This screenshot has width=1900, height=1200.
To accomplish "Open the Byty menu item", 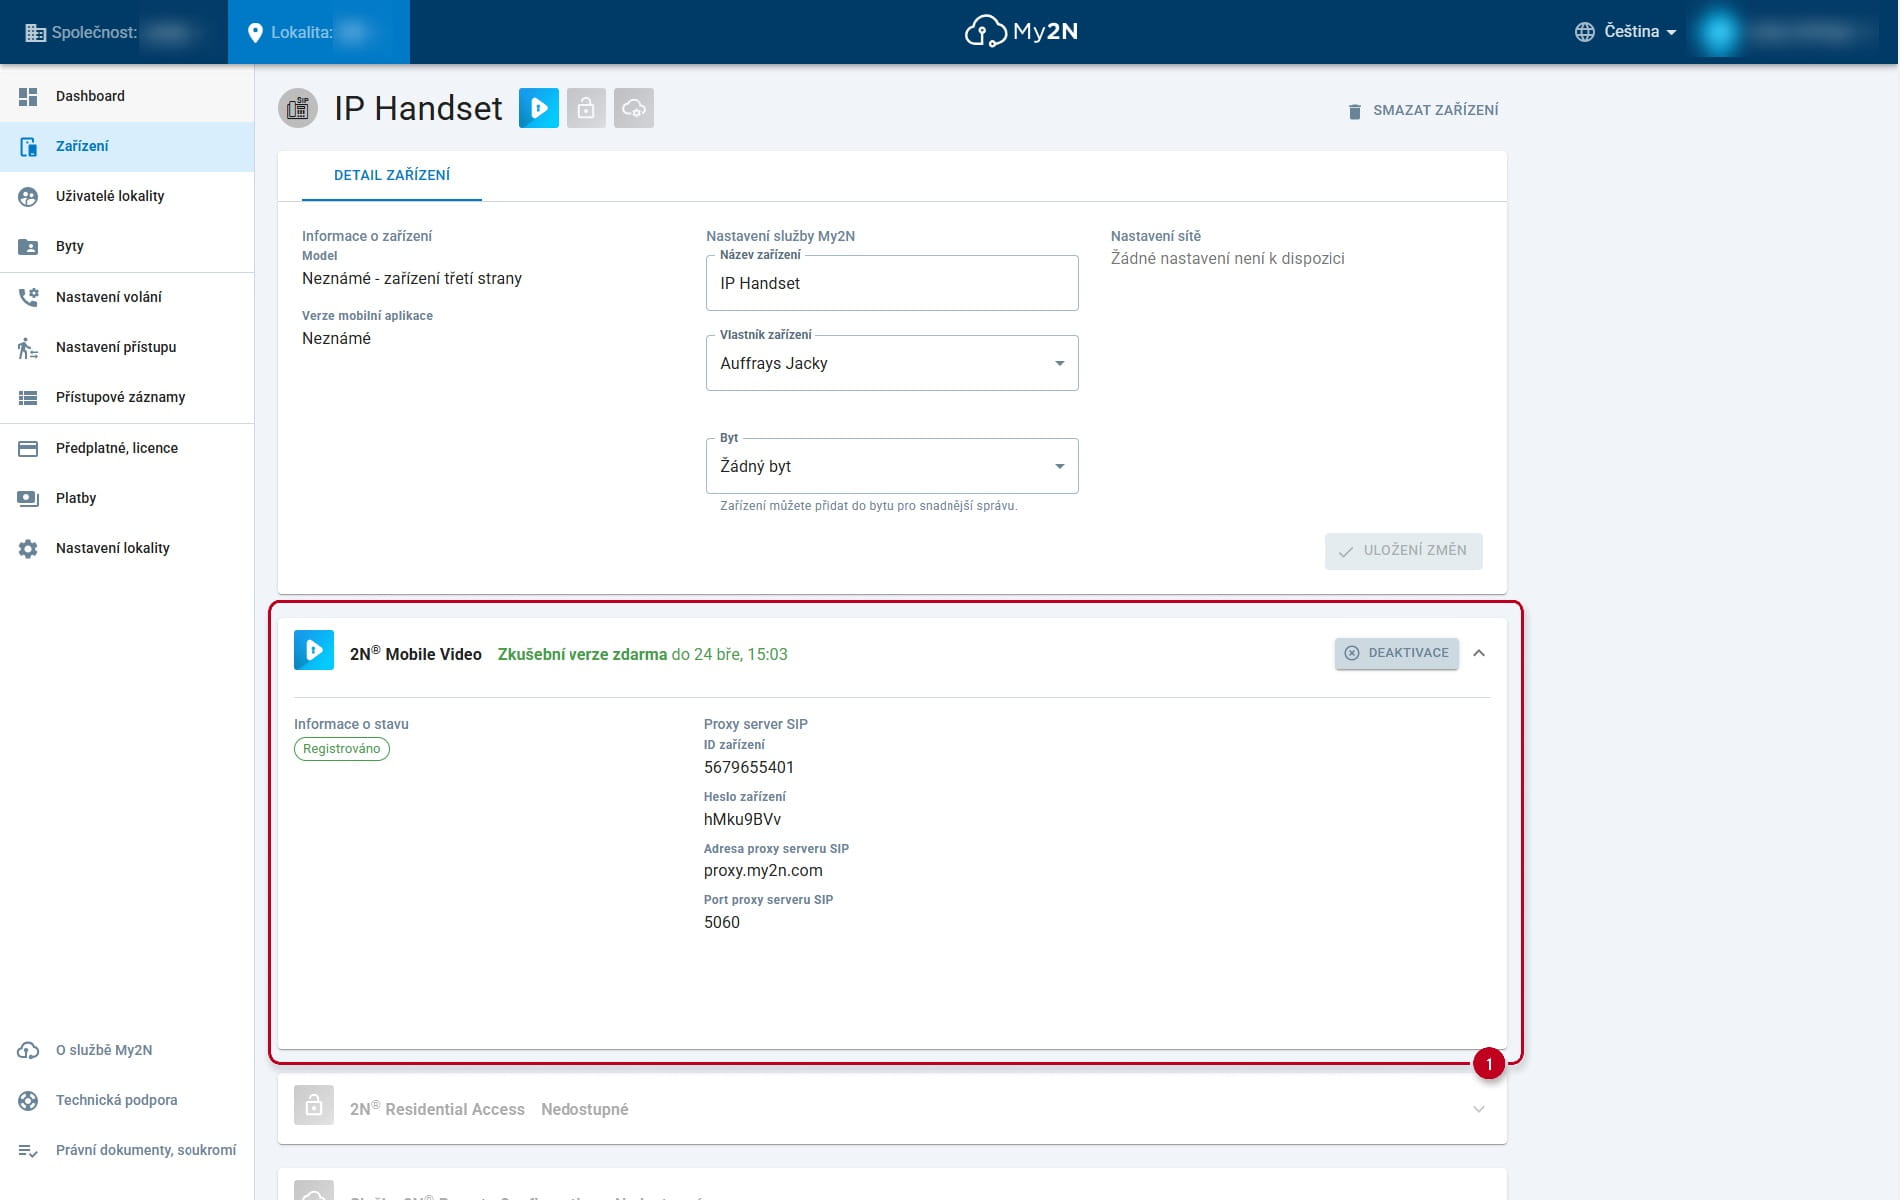I will coord(127,246).
